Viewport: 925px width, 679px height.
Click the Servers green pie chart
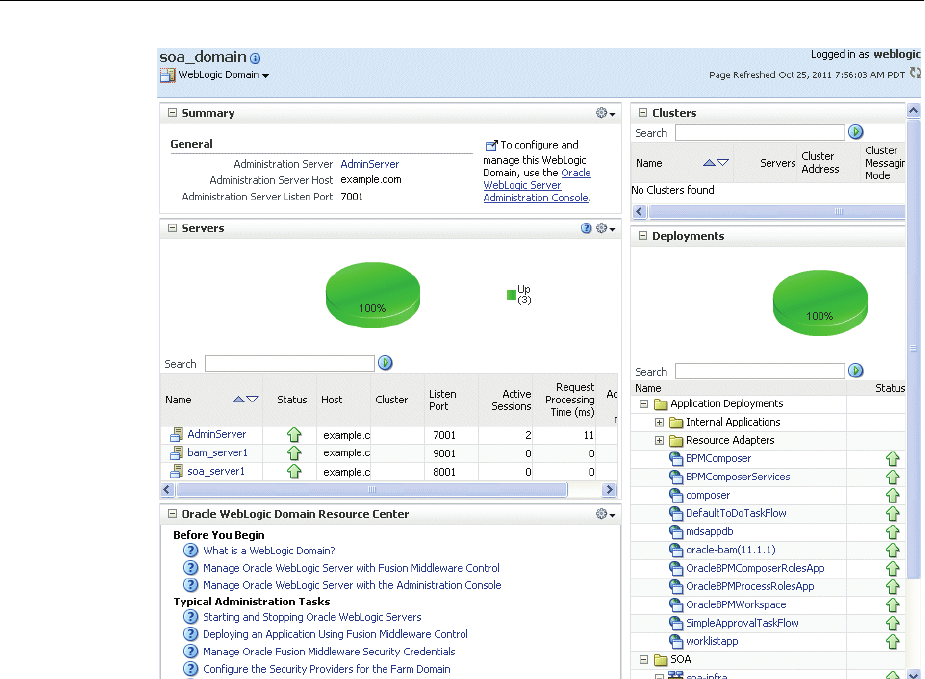373,295
